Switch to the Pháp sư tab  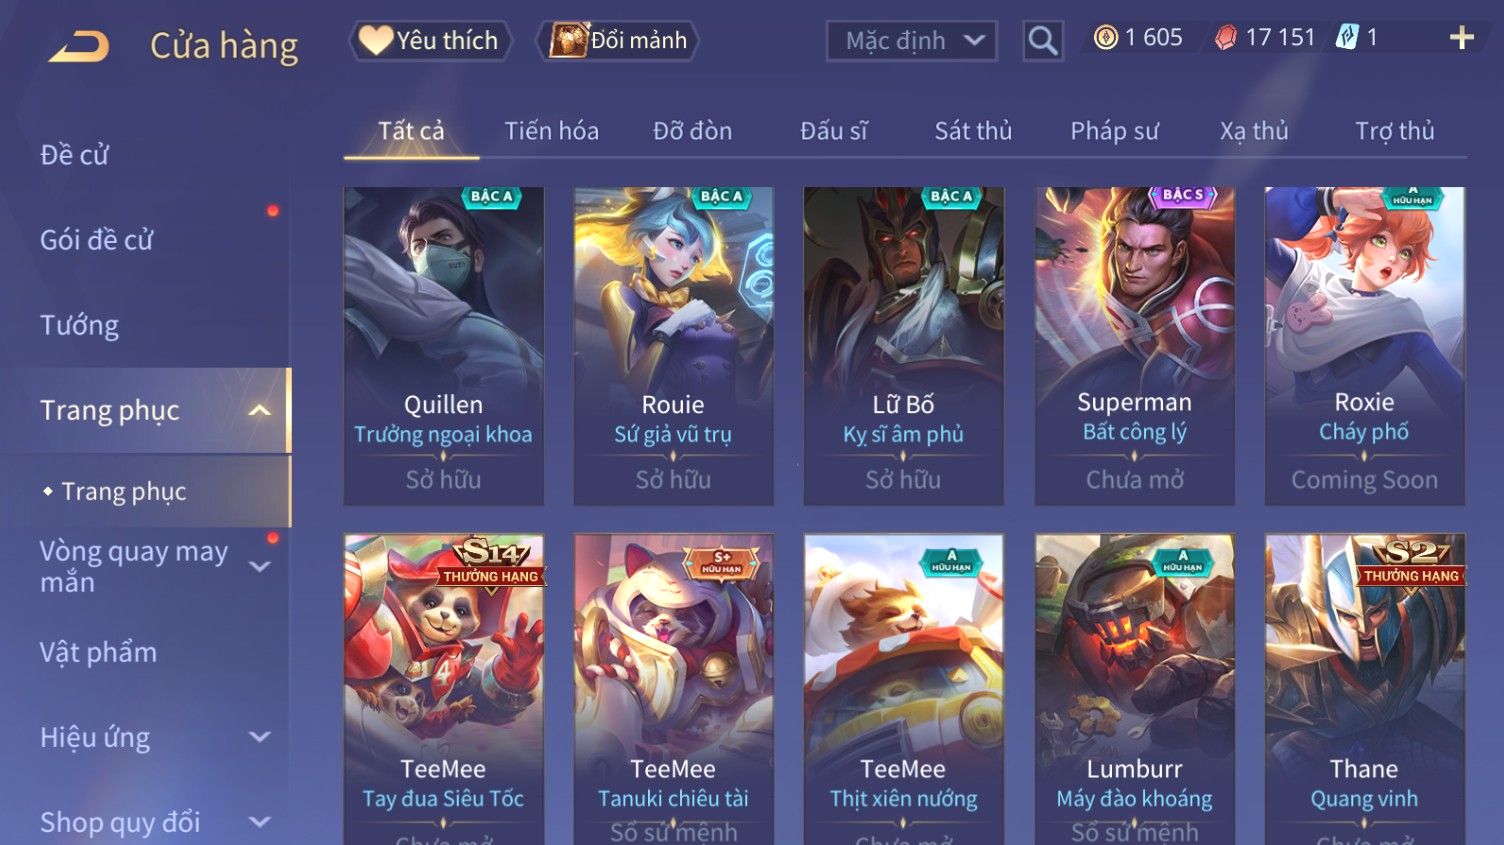coord(1114,131)
